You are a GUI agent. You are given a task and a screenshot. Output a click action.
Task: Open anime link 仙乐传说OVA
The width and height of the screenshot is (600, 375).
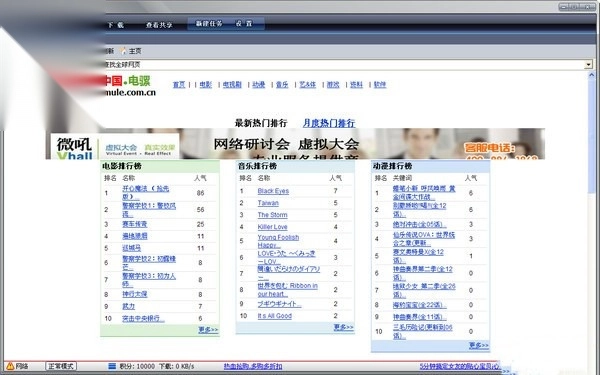424,239
